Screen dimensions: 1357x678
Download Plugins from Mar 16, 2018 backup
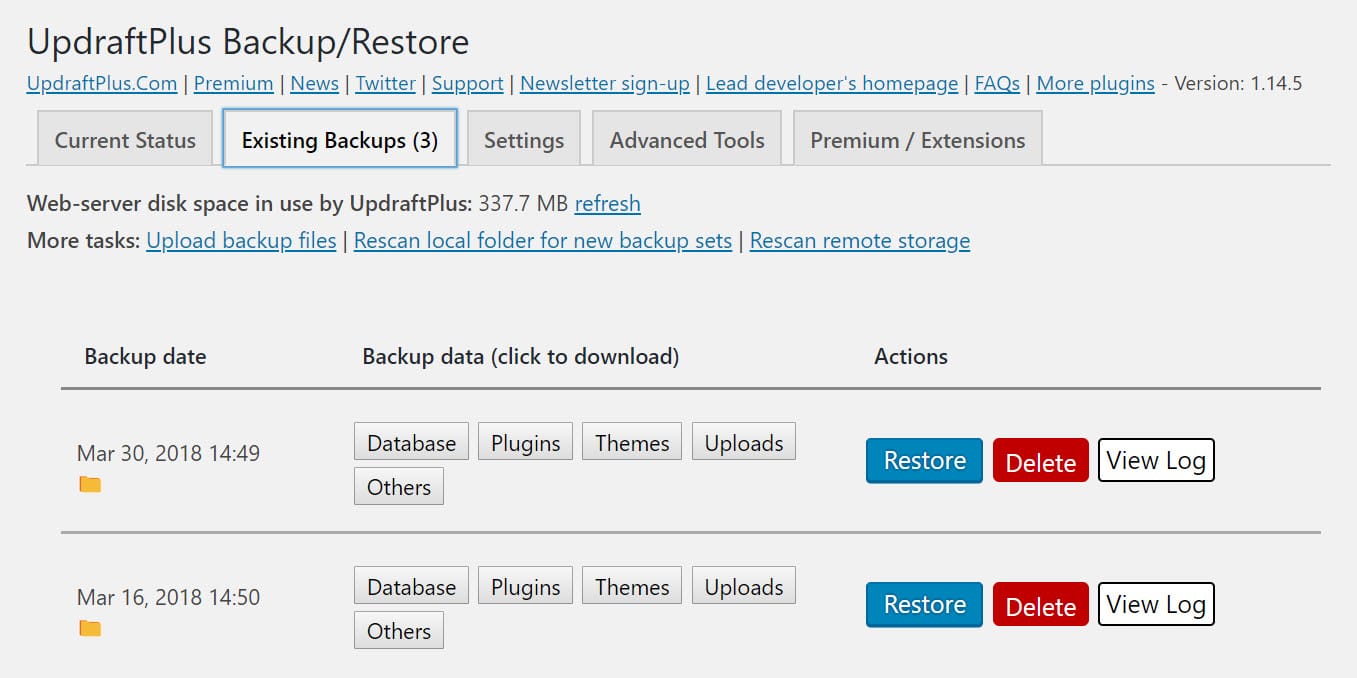click(x=525, y=587)
